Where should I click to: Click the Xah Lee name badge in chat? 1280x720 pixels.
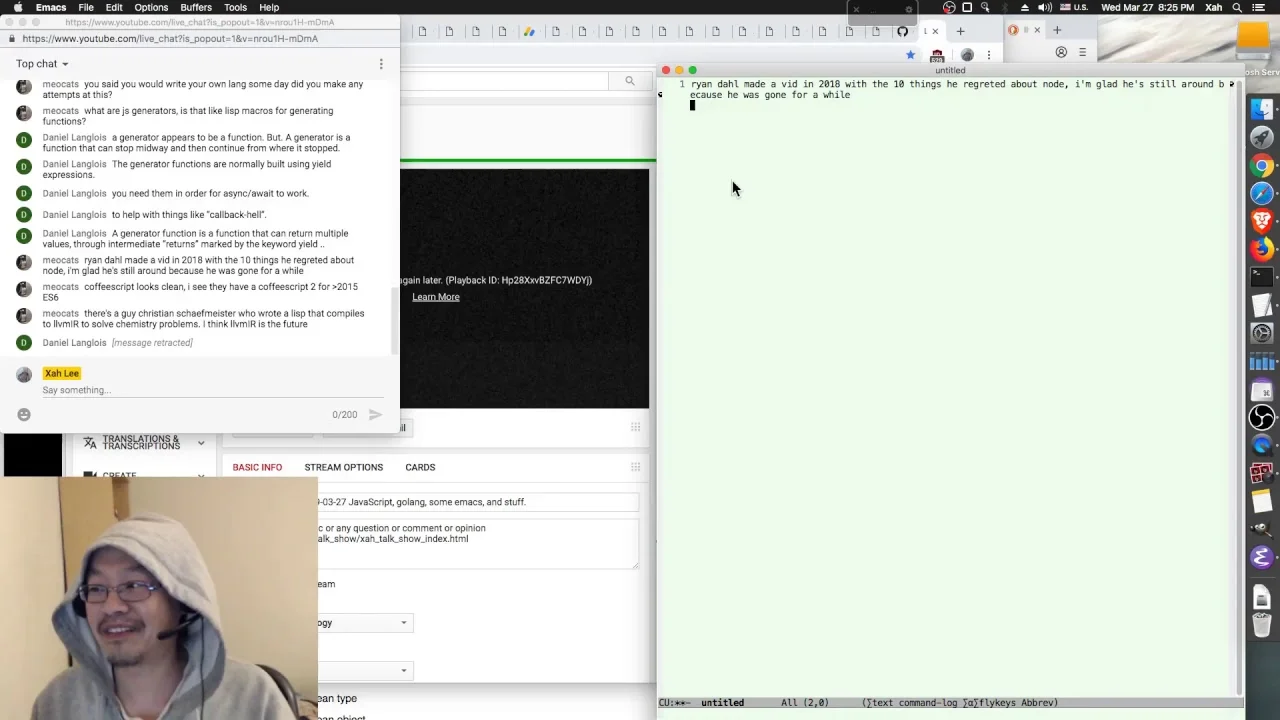[61, 373]
